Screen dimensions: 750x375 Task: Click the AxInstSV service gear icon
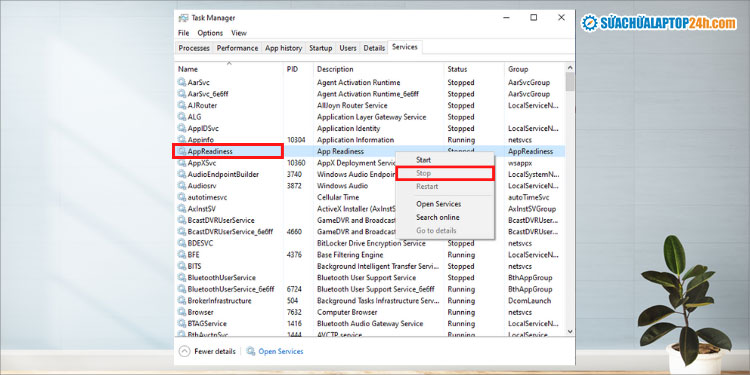coord(182,209)
